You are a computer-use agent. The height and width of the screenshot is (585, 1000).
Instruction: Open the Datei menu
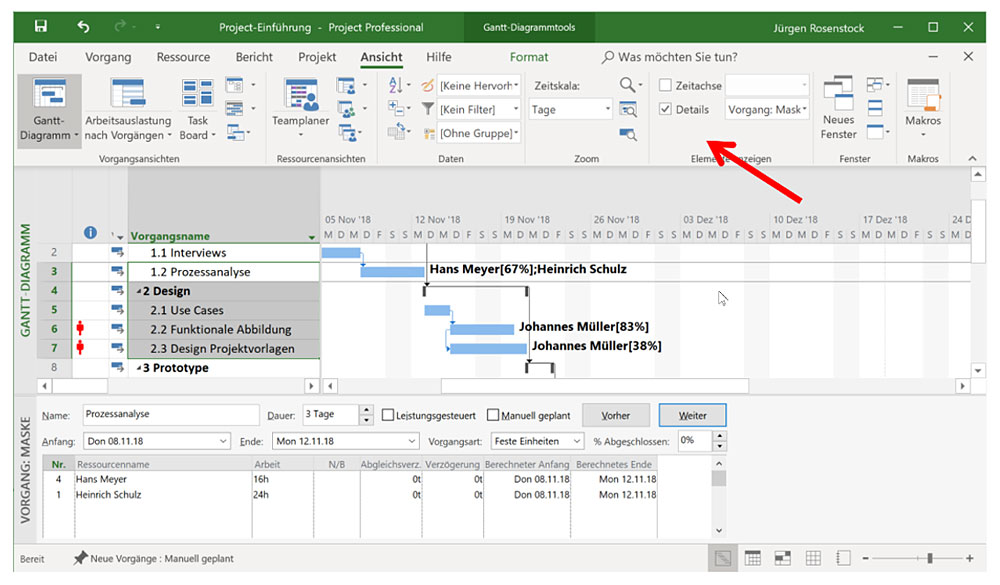(x=43, y=57)
